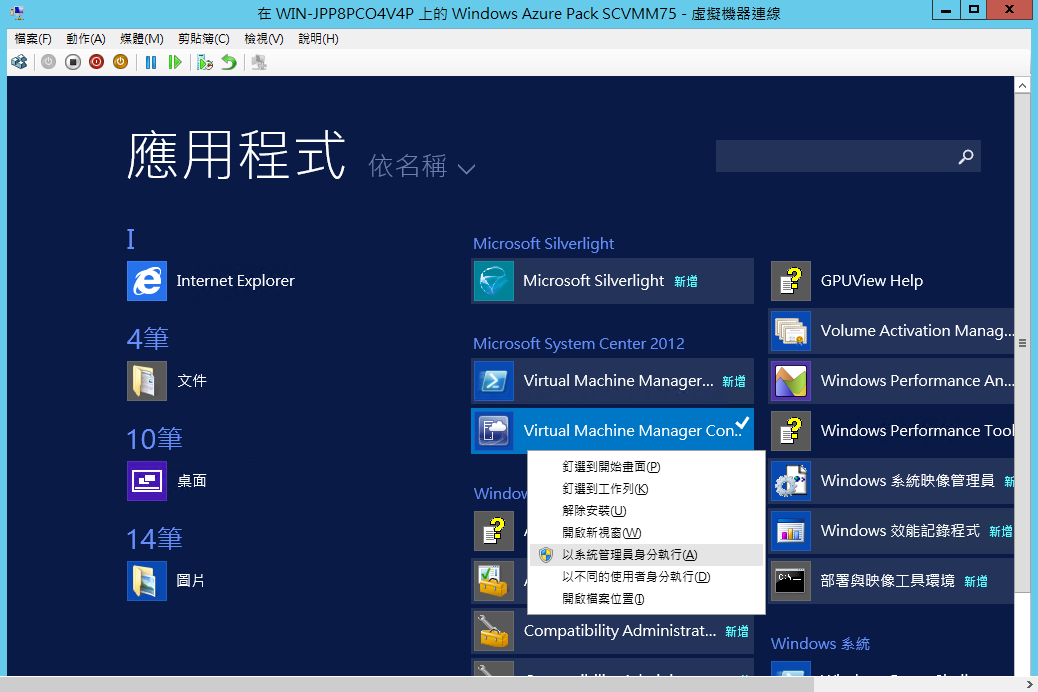Open the 桌面 desktop icon
1038x692 pixels.
click(x=147, y=481)
